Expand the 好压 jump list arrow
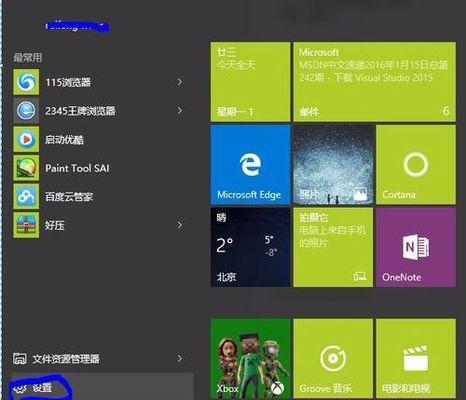 pyautogui.click(x=180, y=225)
